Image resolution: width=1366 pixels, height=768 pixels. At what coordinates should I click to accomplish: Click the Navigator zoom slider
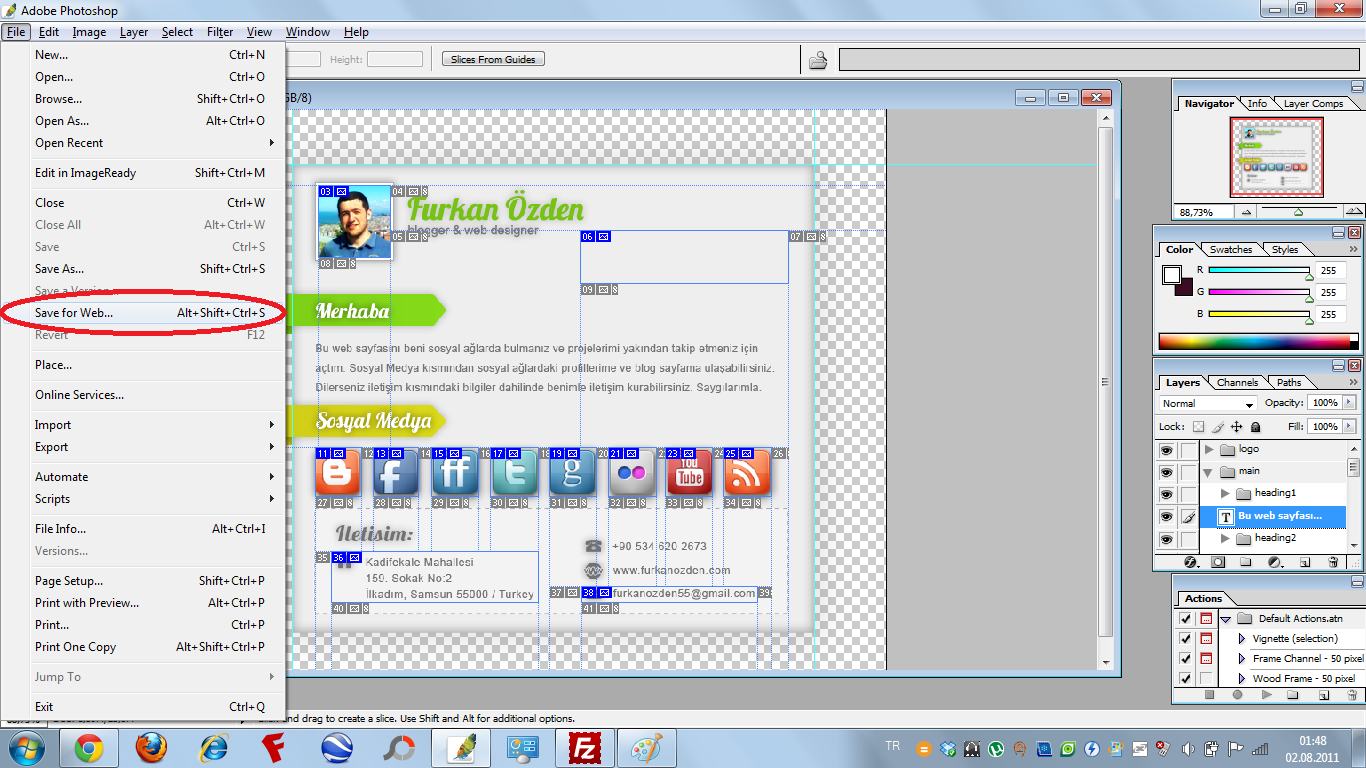[1298, 212]
